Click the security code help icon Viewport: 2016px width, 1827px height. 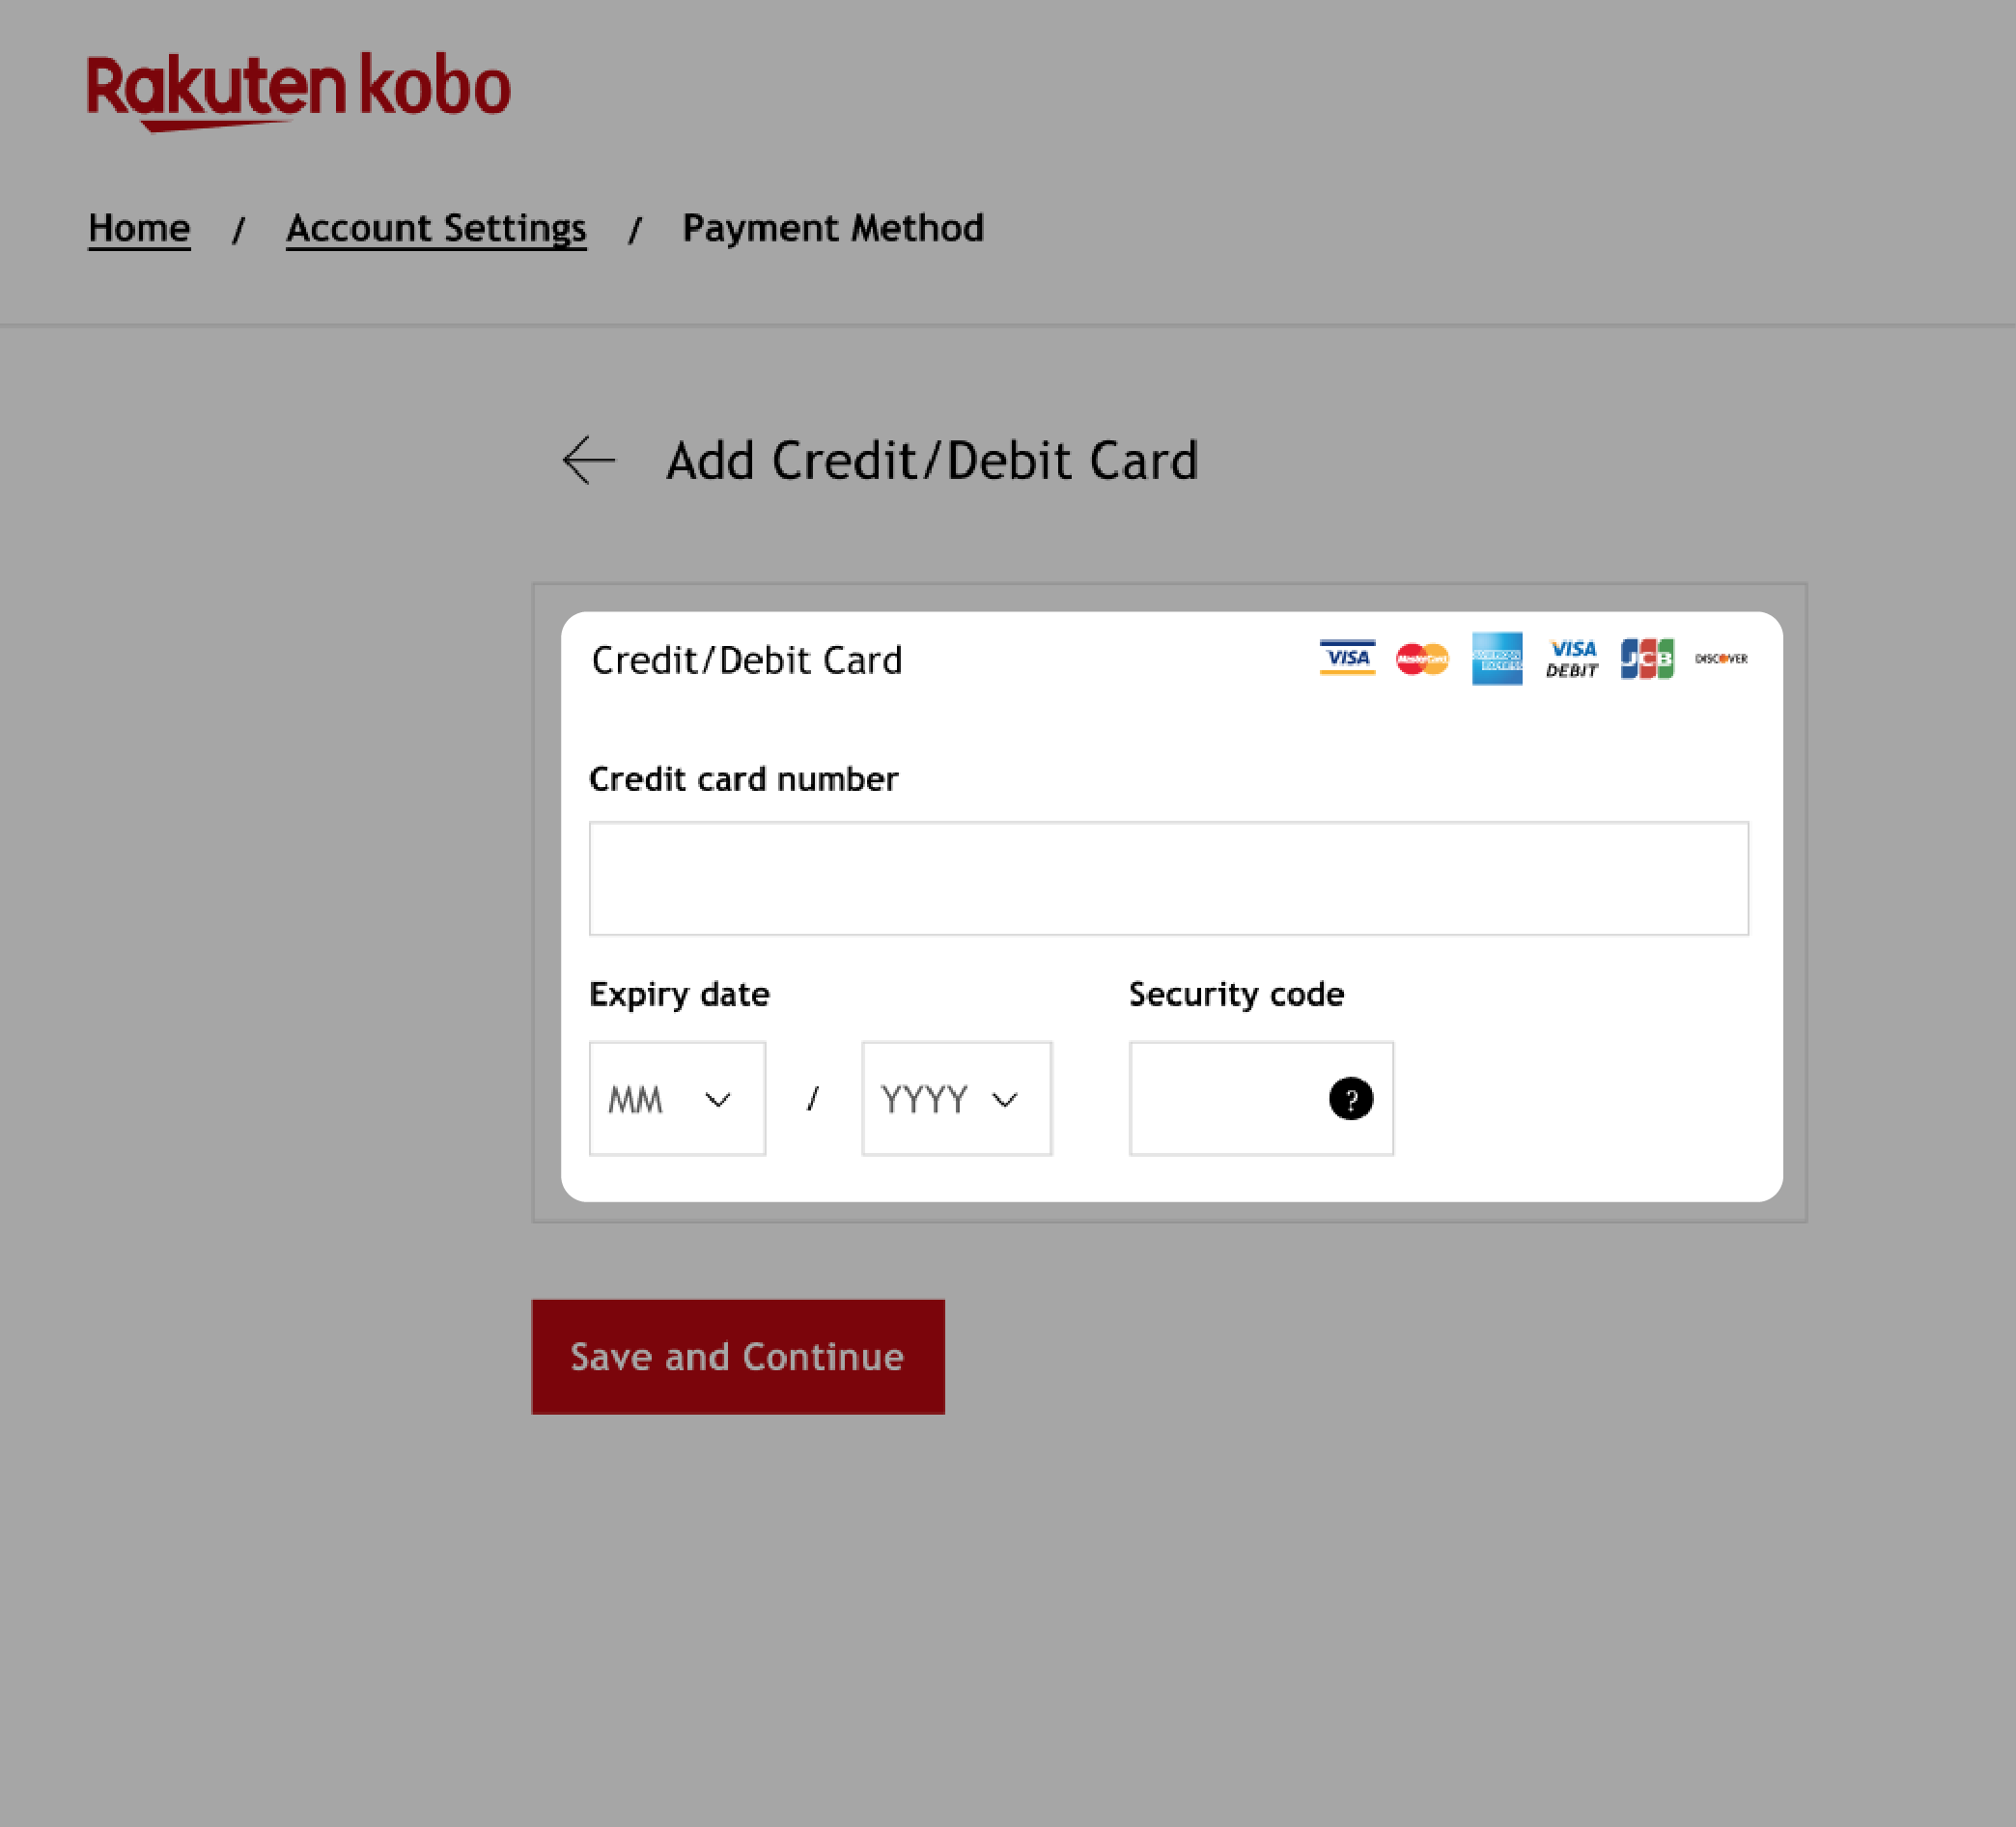1349,1098
